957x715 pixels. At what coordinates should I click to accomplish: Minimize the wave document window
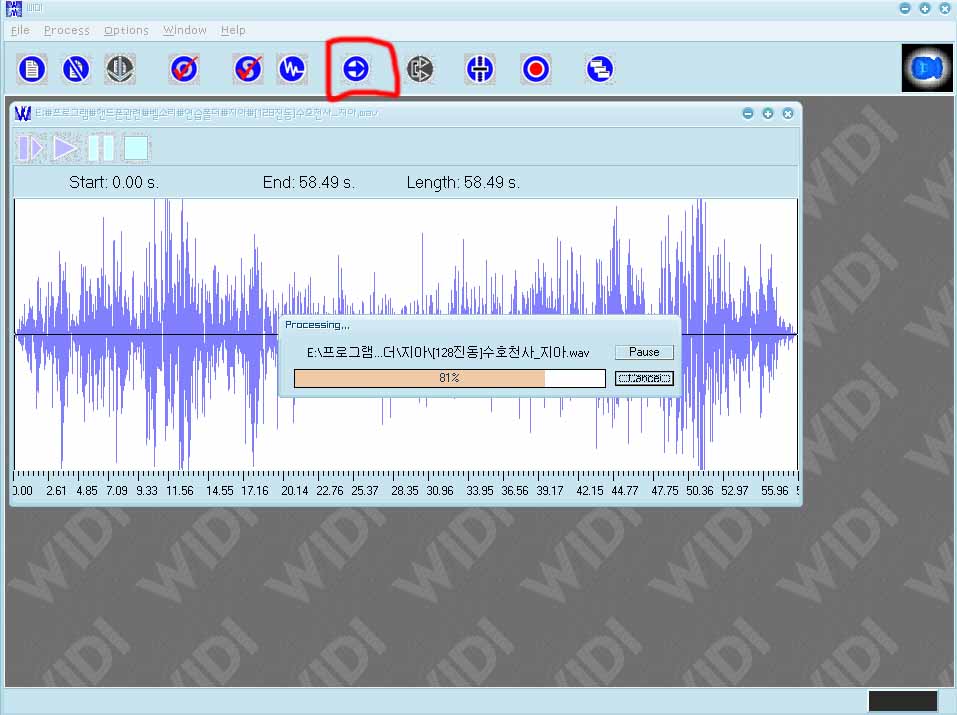tap(748, 114)
